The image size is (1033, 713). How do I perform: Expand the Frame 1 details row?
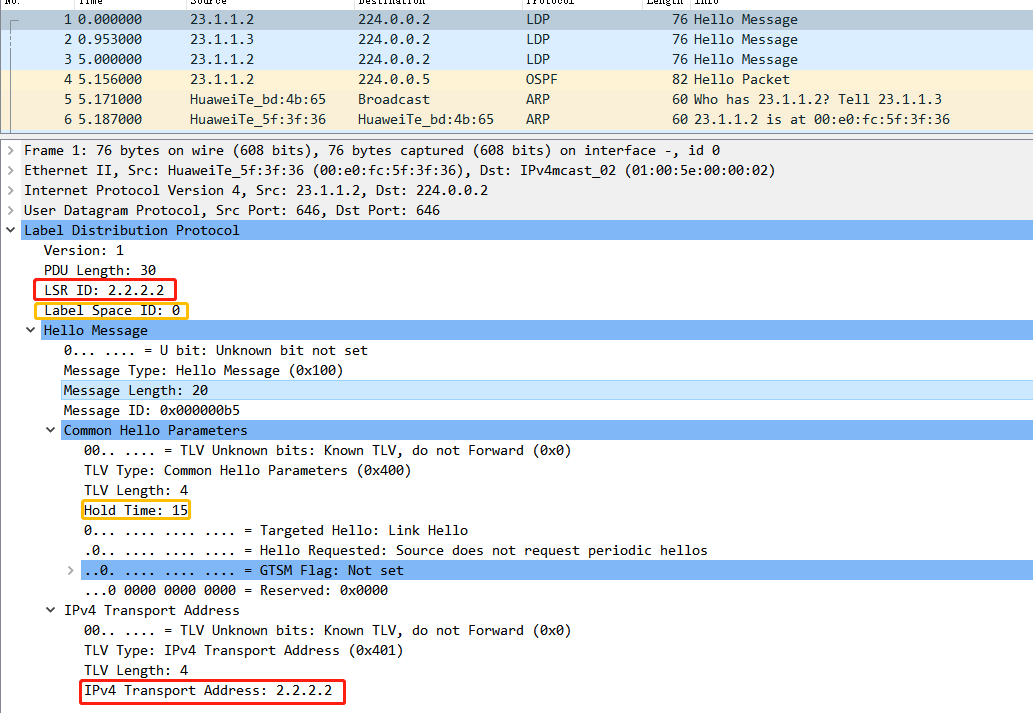point(11,150)
